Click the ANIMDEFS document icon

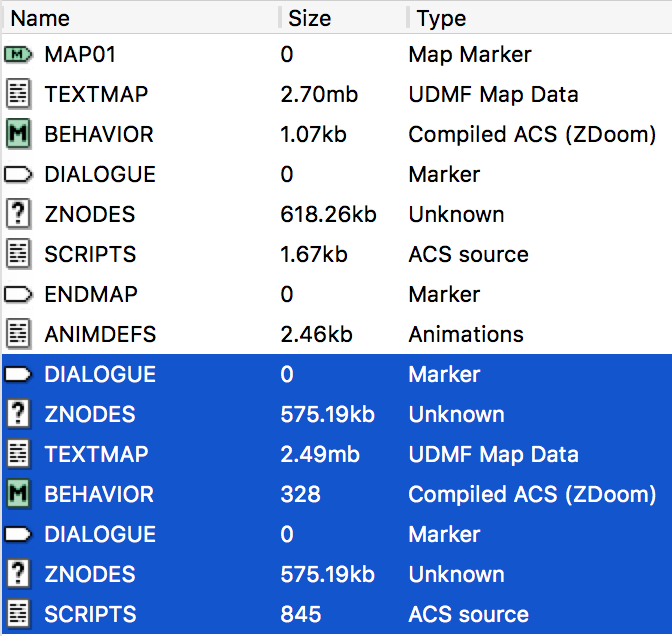pos(18,334)
